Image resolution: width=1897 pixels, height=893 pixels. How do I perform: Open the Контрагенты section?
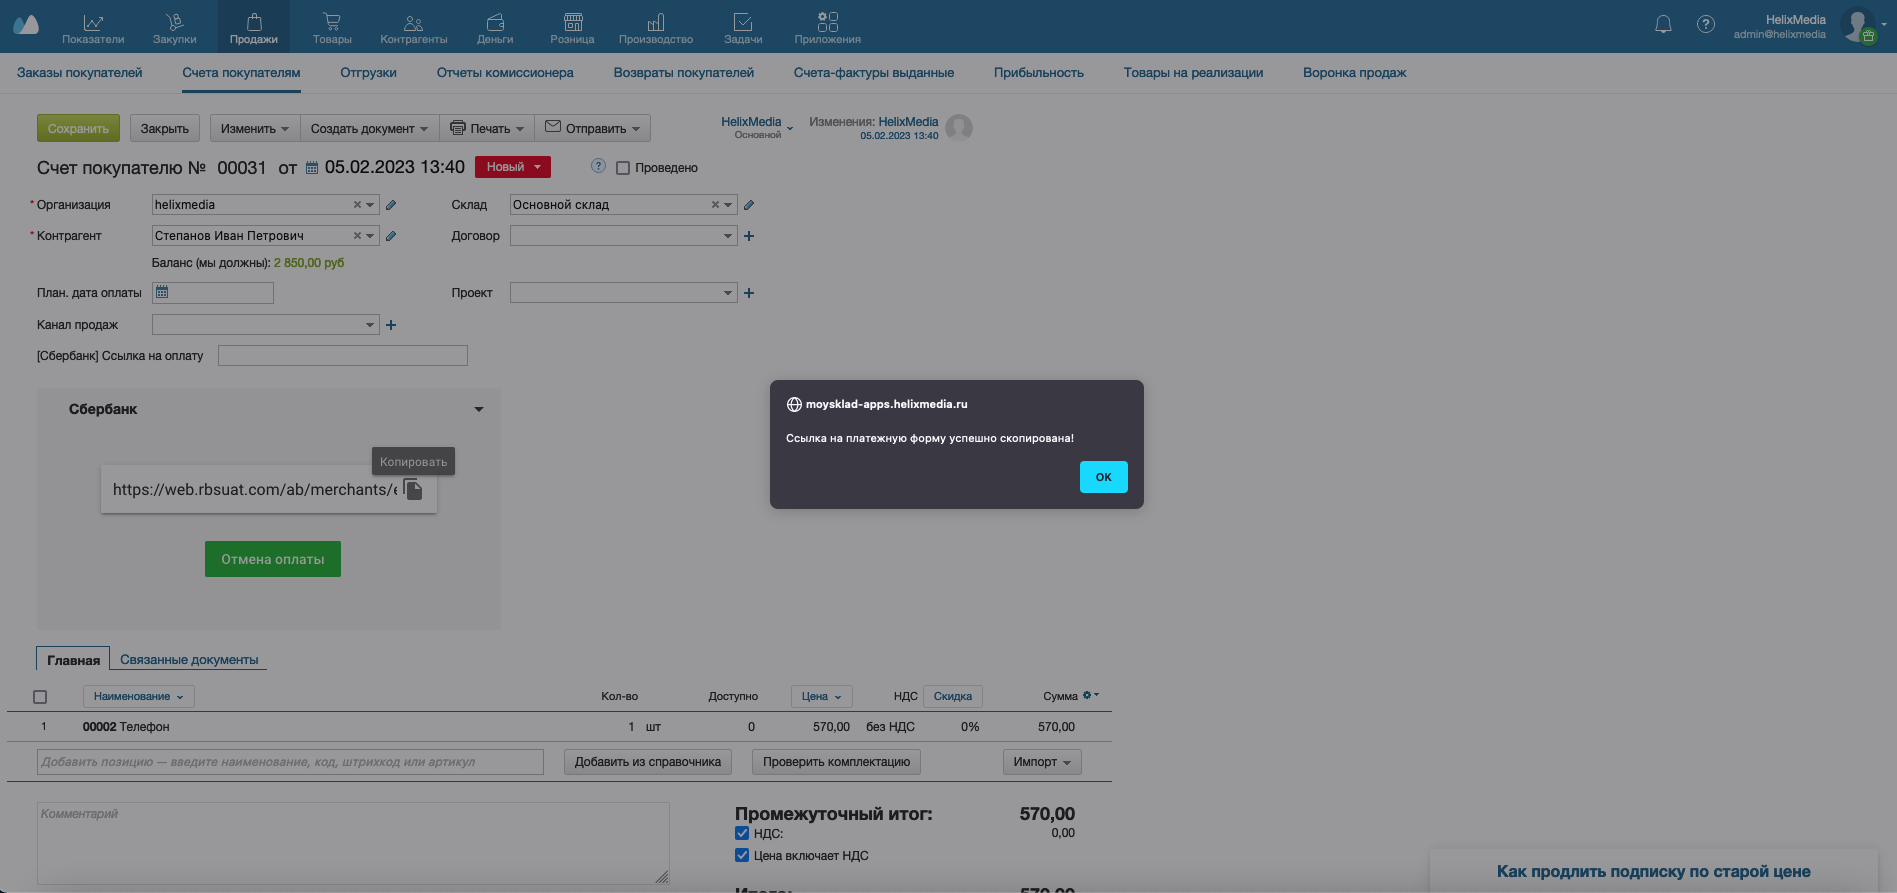click(x=414, y=28)
